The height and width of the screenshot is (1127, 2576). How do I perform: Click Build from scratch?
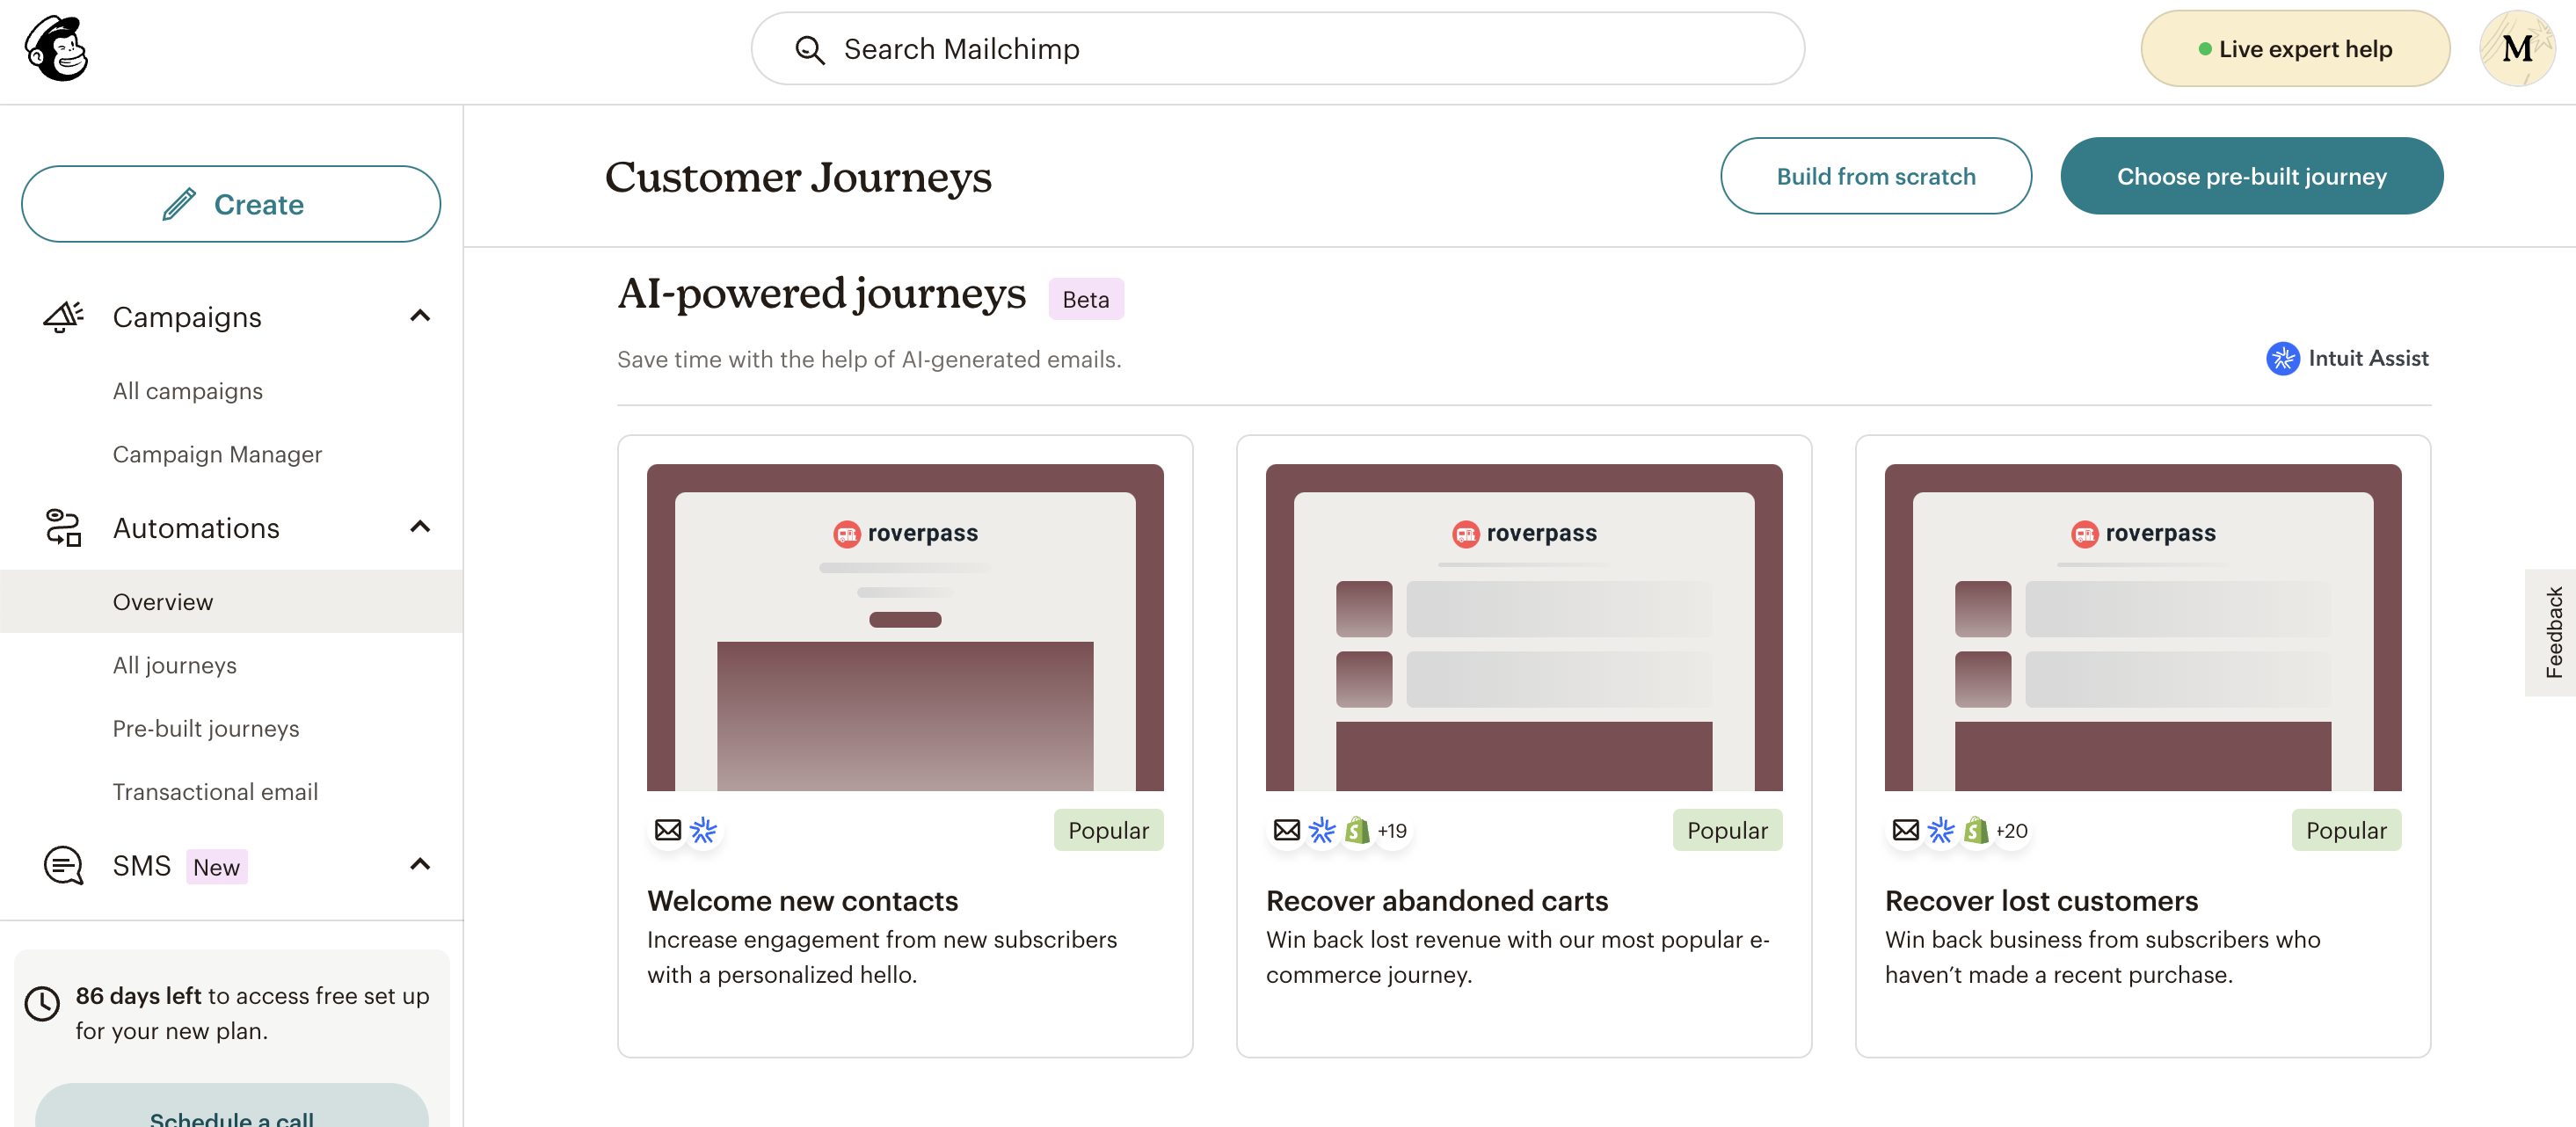click(1875, 176)
